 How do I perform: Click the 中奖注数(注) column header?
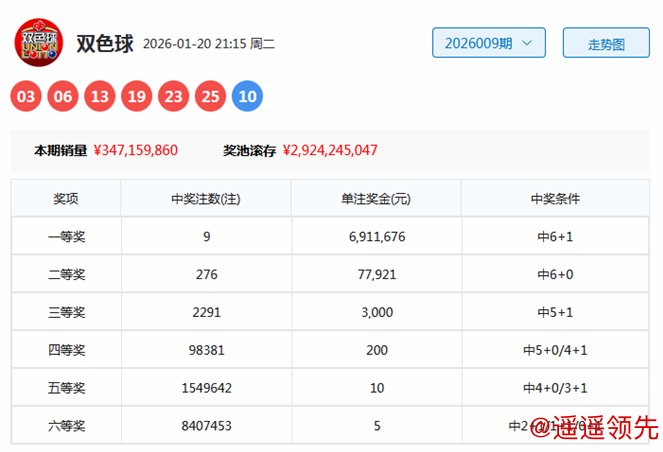point(205,199)
